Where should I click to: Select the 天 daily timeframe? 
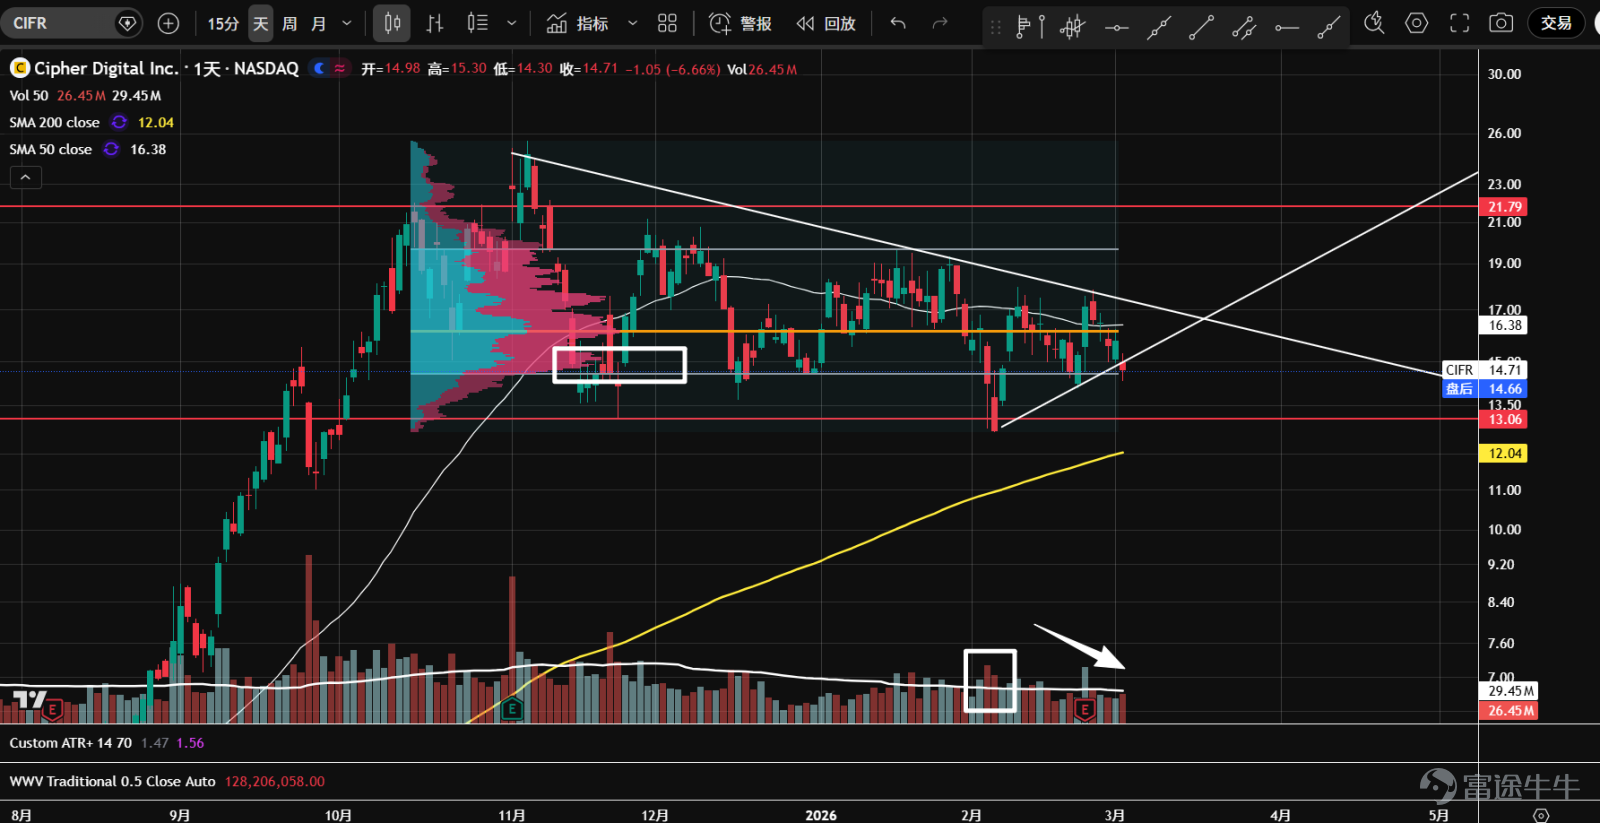pyautogui.click(x=260, y=23)
